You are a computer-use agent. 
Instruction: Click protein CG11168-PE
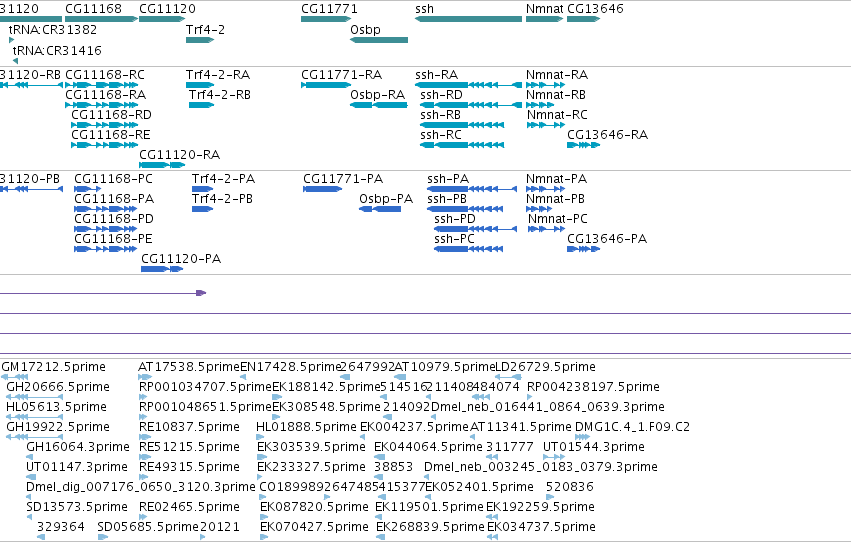[x=113, y=239]
